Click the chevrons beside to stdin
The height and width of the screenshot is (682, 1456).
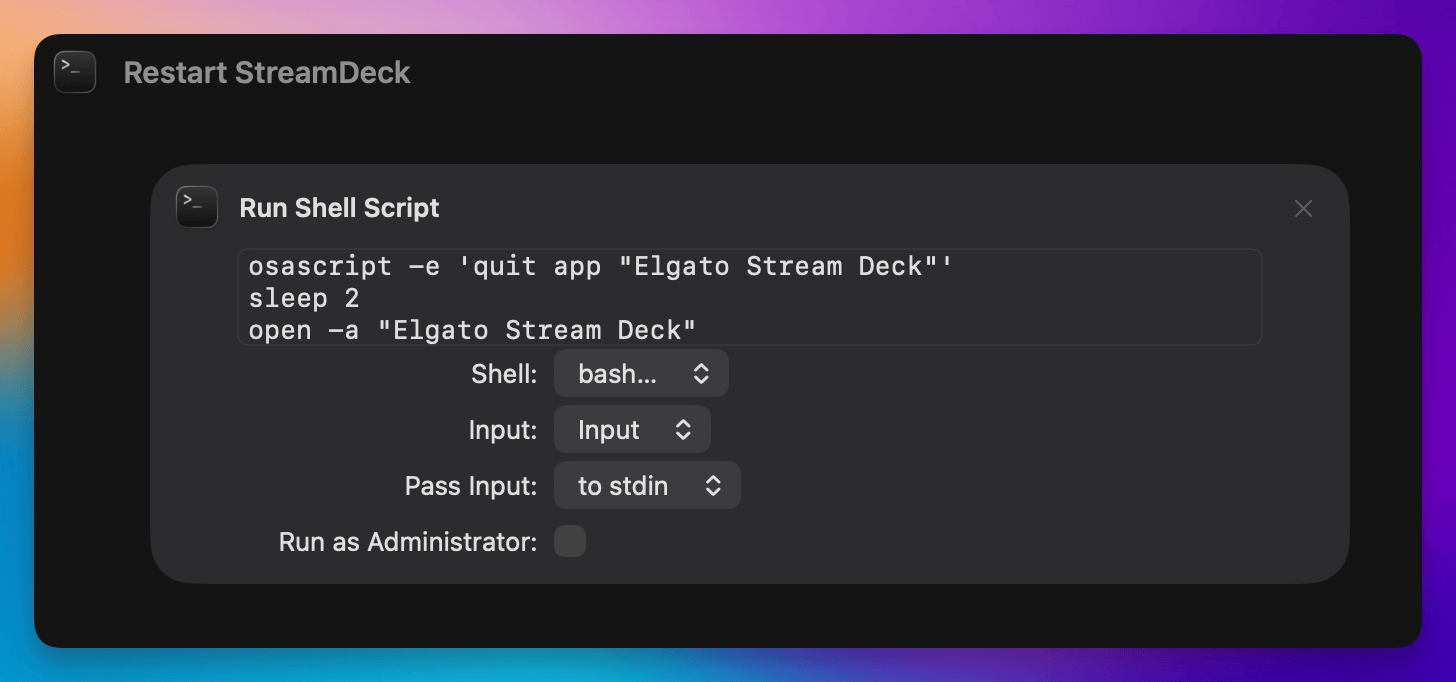point(713,486)
